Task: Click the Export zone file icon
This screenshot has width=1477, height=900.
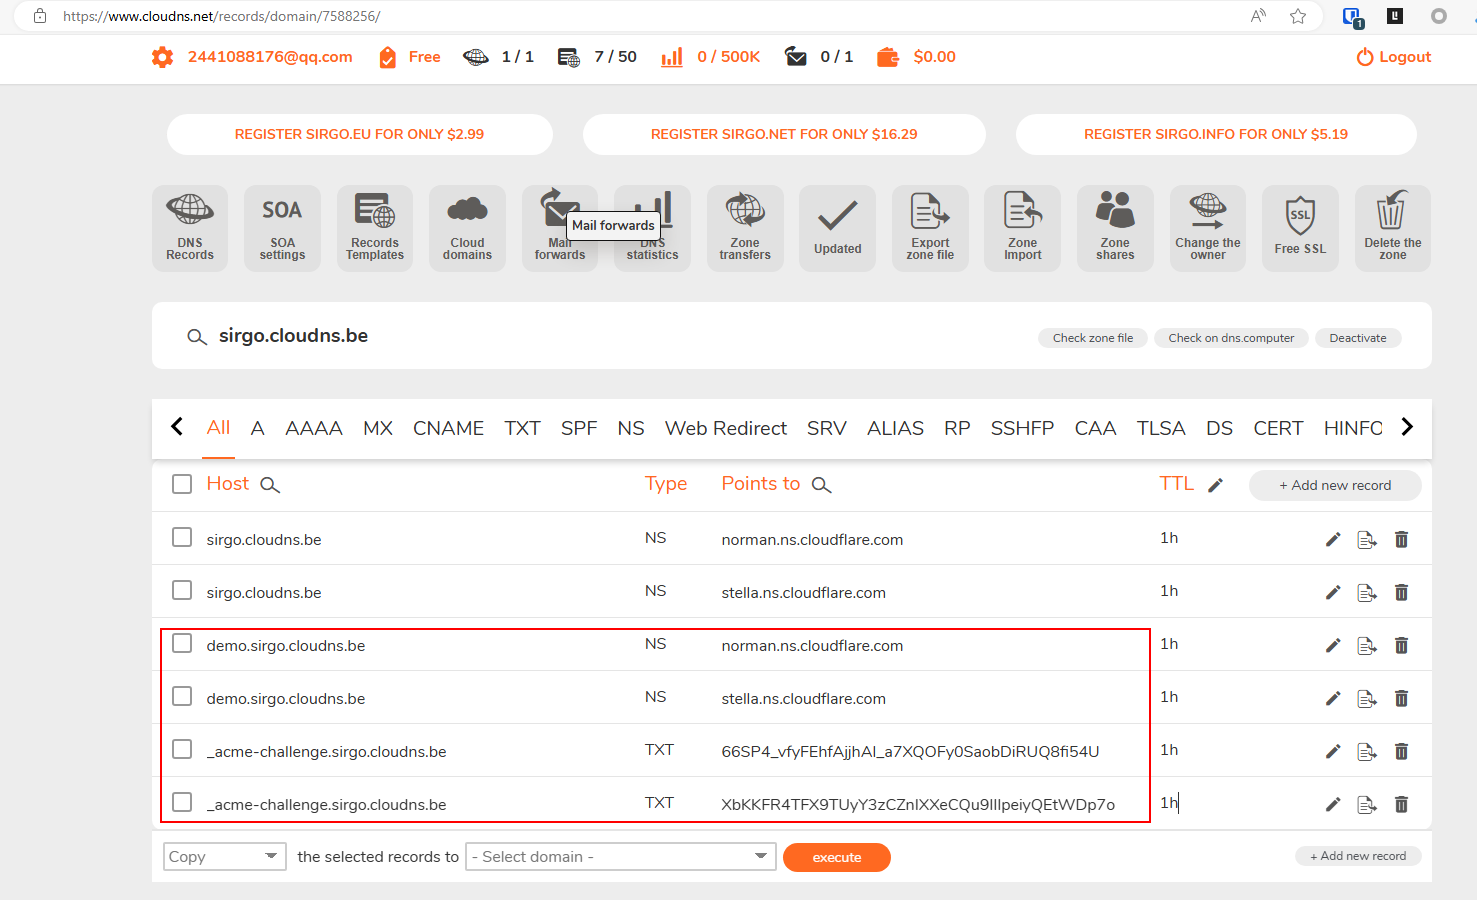Action: [930, 228]
